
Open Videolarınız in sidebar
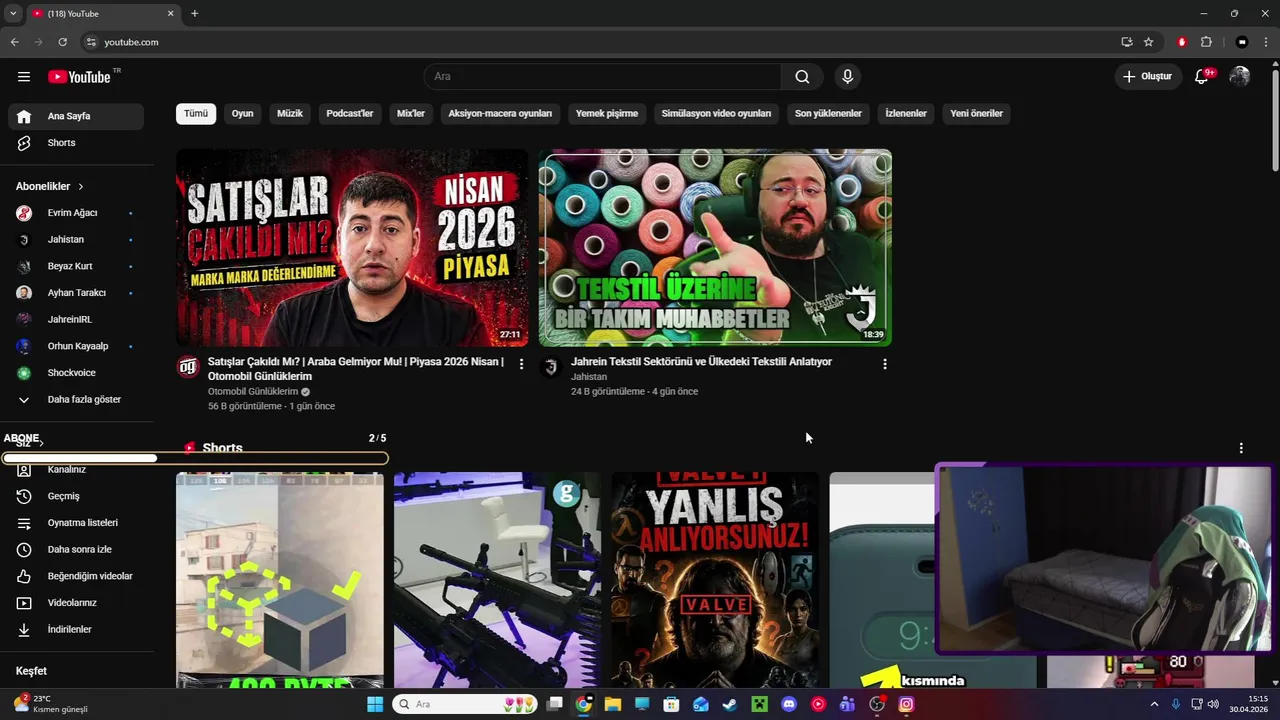(x=76, y=603)
